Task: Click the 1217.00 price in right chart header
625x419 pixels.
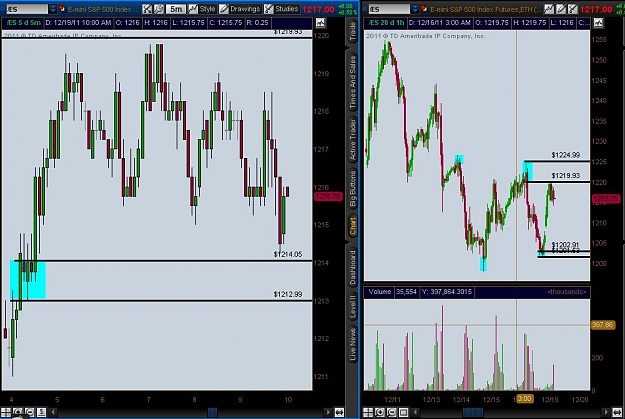Action: tap(596, 9)
